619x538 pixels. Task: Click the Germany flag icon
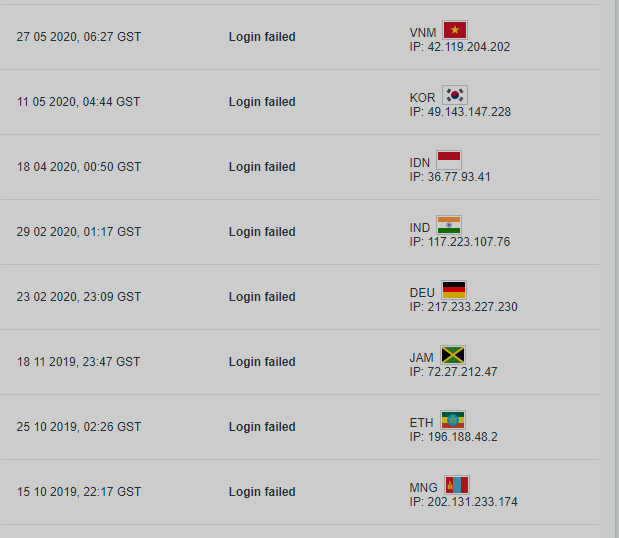click(454, 290)
